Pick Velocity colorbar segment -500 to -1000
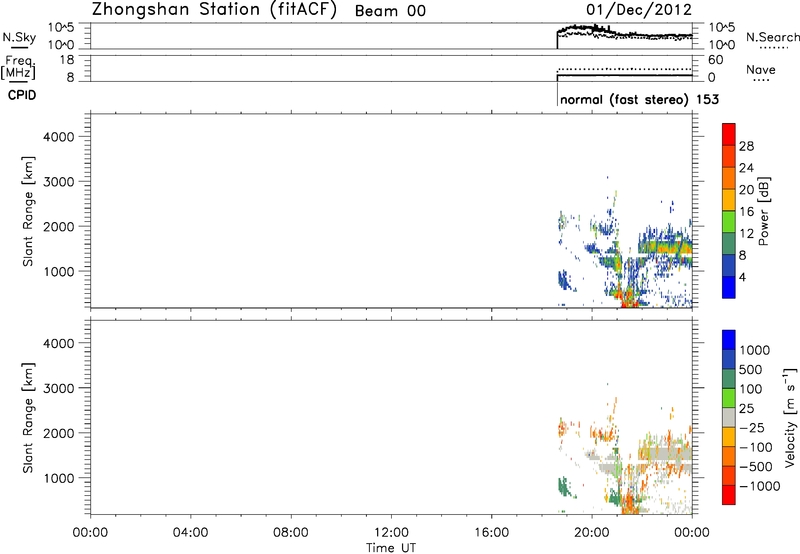The width and height of the screenshot is (800, 554). click(729, 475)
